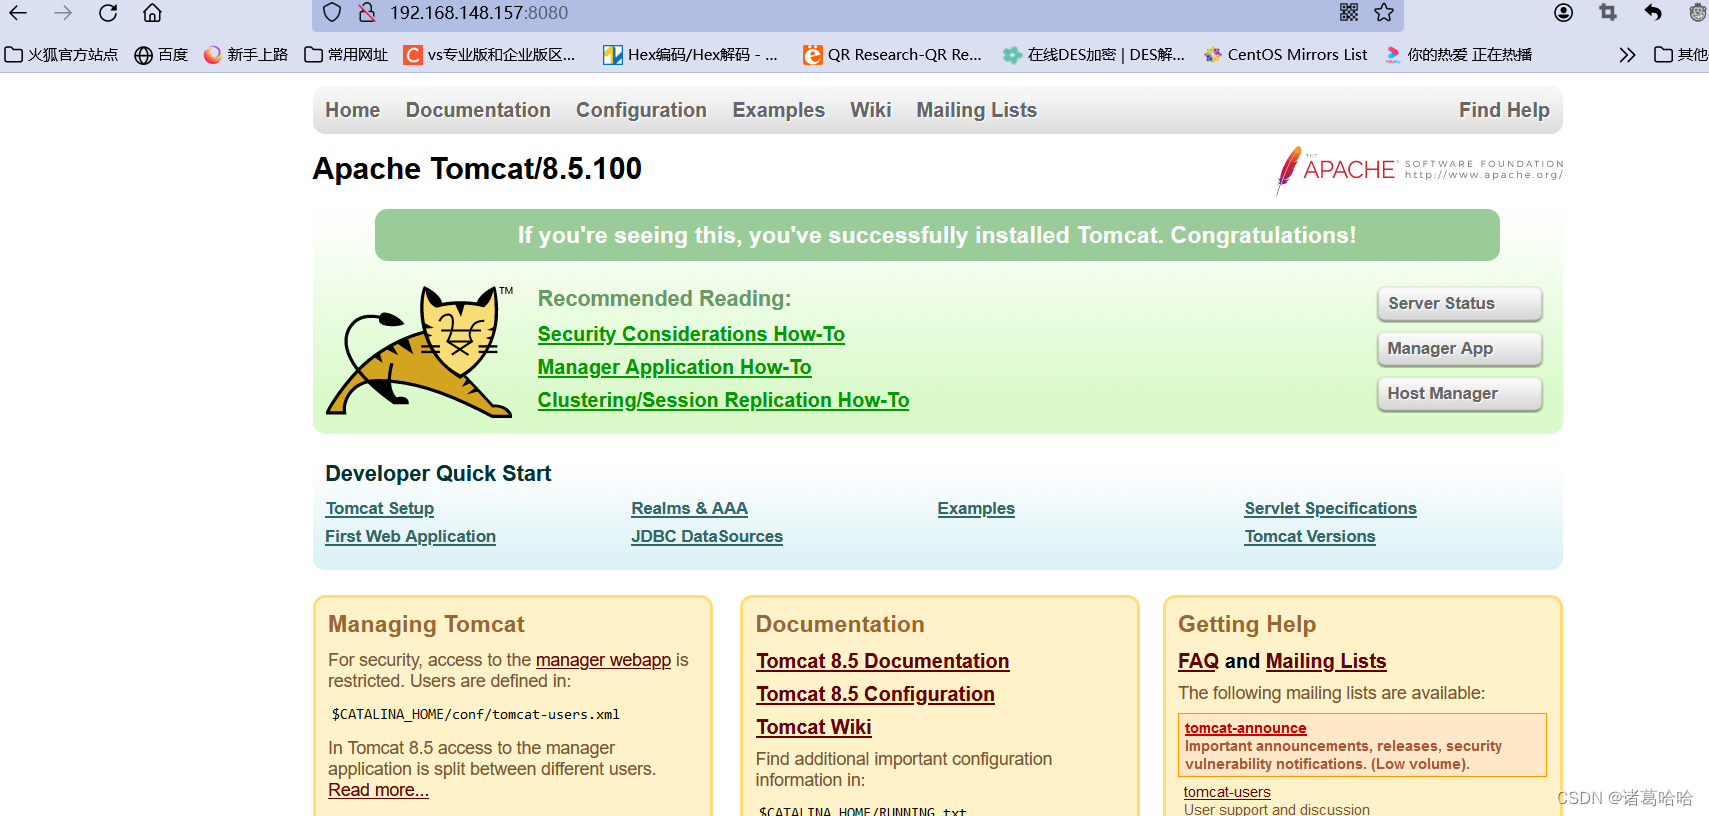Open the vs专业版和企业版 bookmark
Viewport: 1709px width, 816px height.
(490, 55)
